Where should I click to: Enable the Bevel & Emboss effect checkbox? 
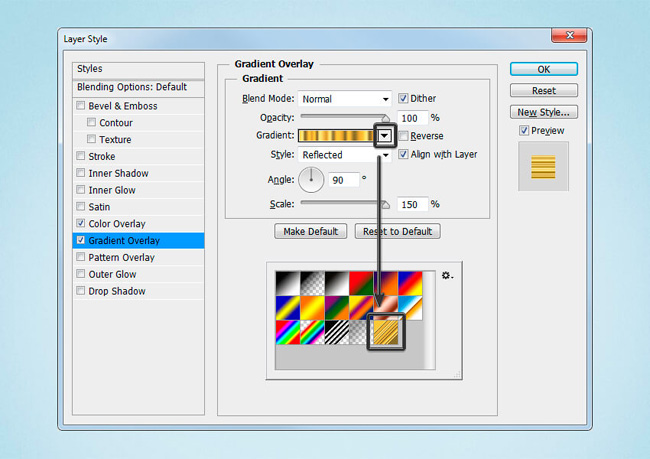[x=81, y=106]
